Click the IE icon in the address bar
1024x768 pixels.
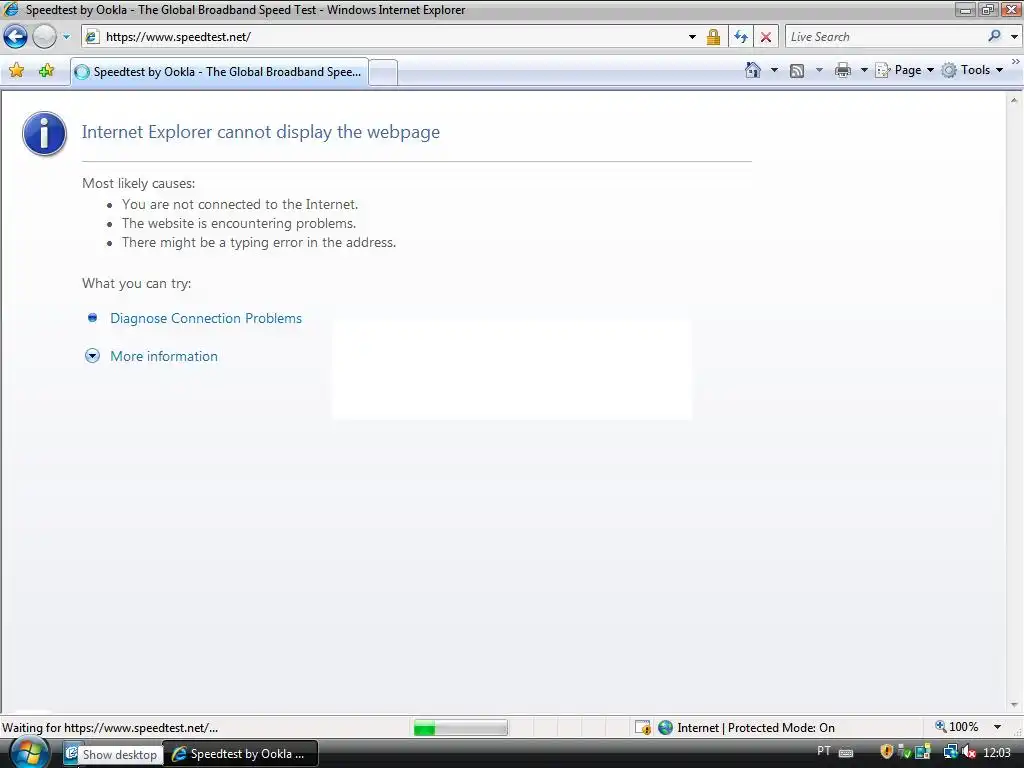[92, 37]
